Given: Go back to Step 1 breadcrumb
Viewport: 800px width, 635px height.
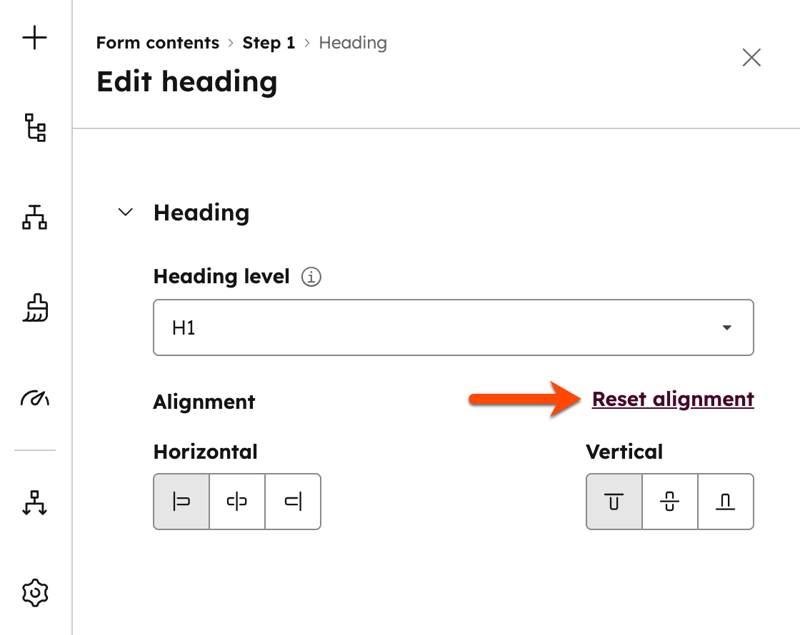Looking at the screenshot, I should (x=266, y=43).
